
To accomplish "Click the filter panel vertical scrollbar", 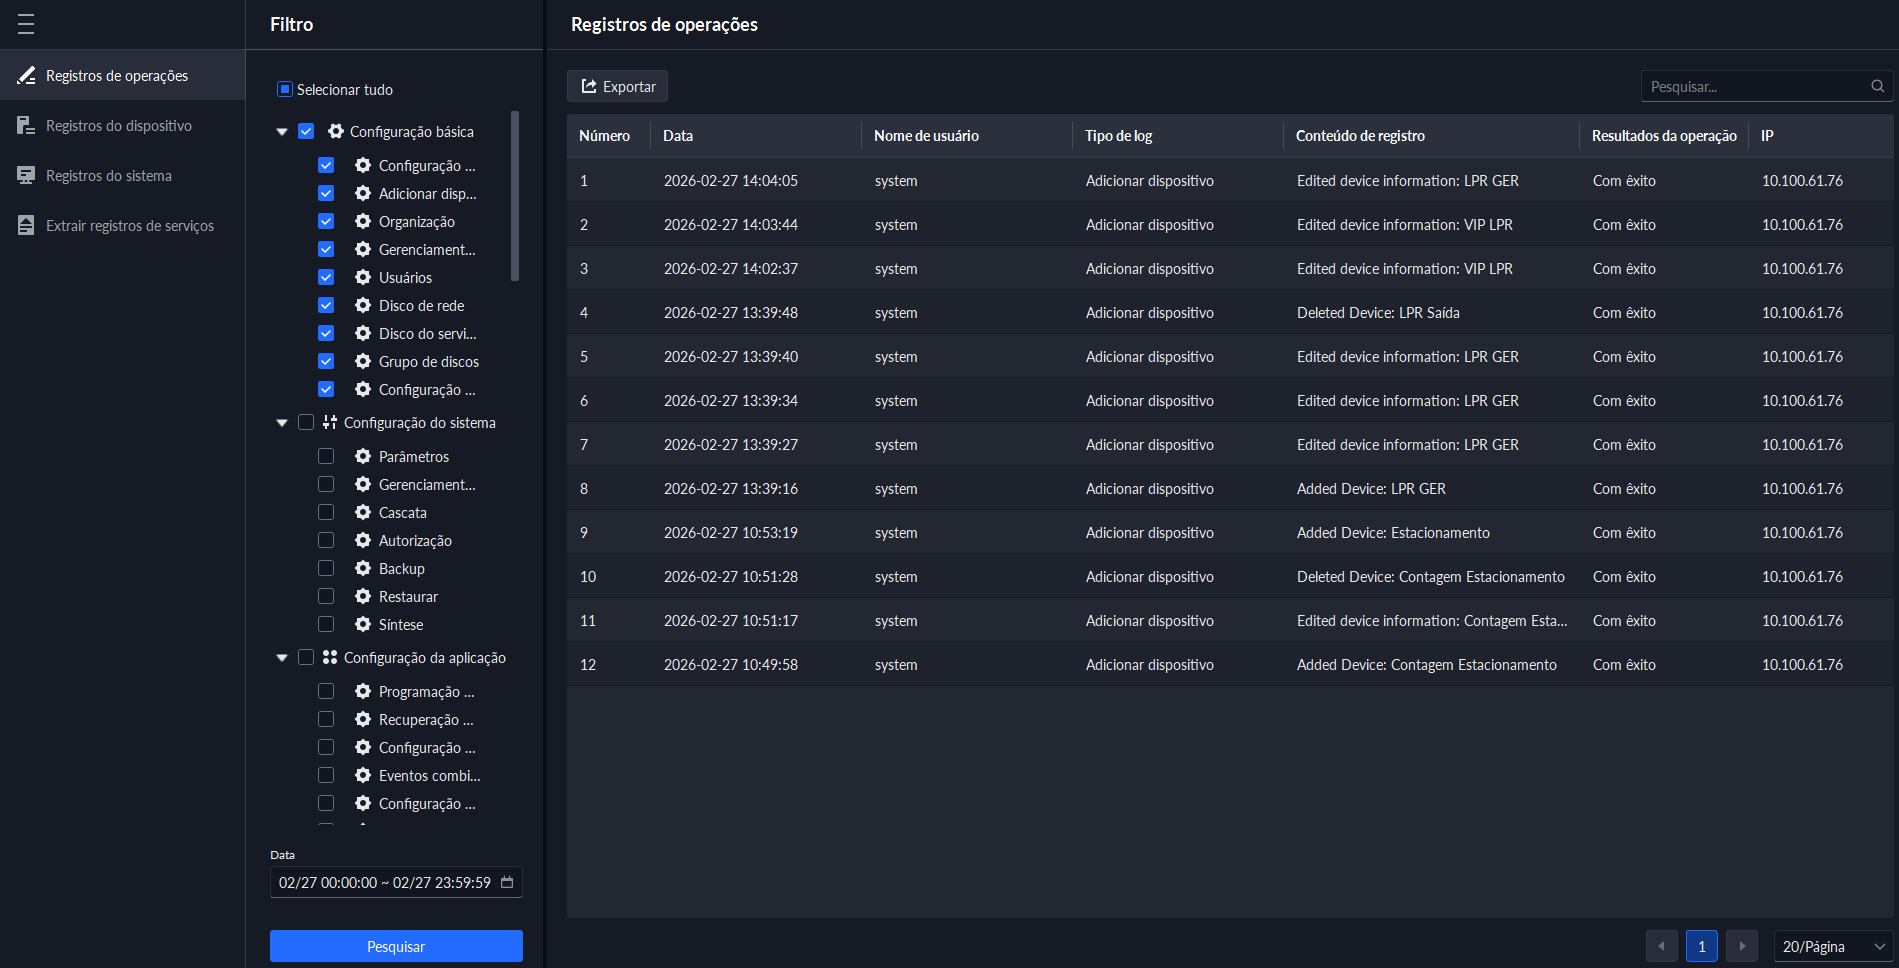I will tap(515, 197).
